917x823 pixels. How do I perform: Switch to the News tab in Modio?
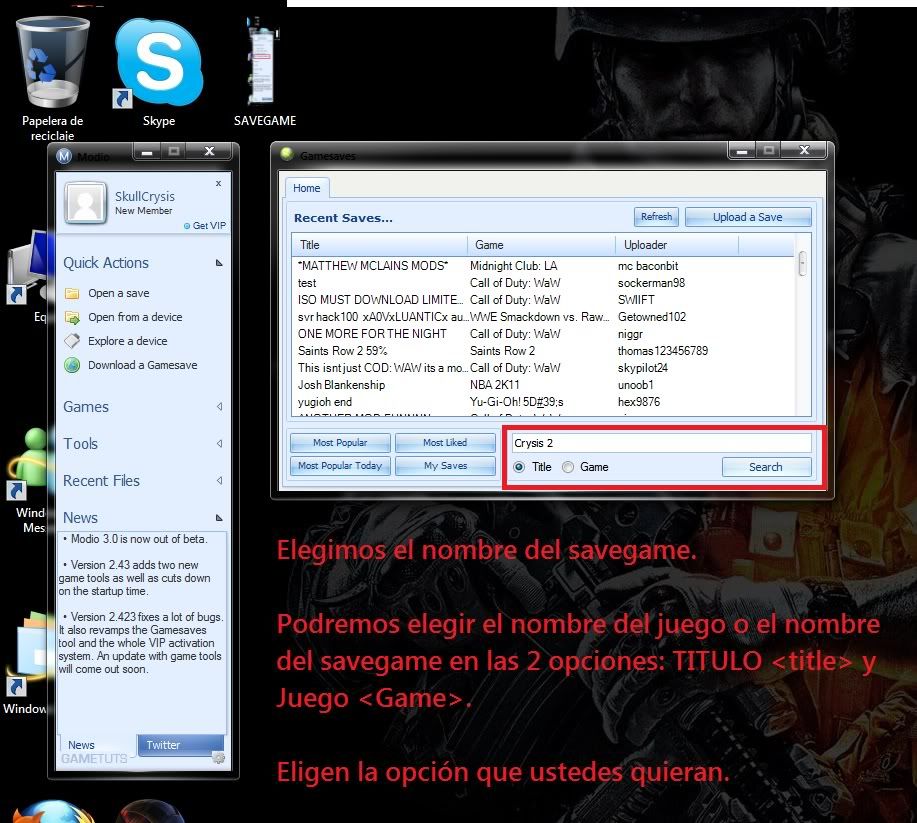tap(81, 745)
